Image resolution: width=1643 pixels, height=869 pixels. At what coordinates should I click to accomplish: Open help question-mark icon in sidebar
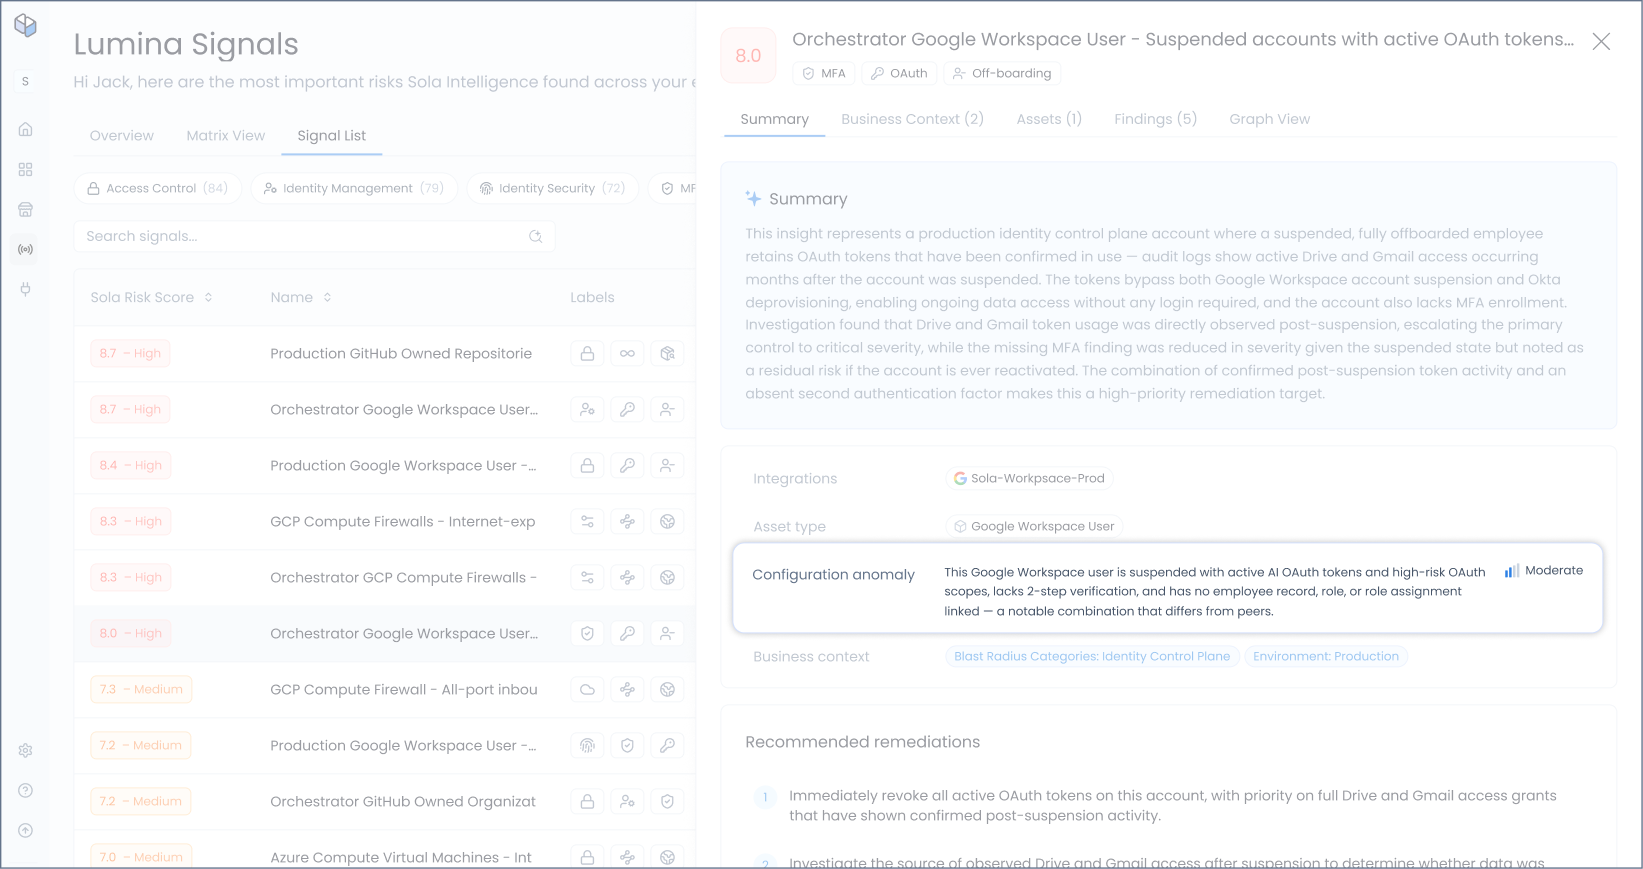26,790
